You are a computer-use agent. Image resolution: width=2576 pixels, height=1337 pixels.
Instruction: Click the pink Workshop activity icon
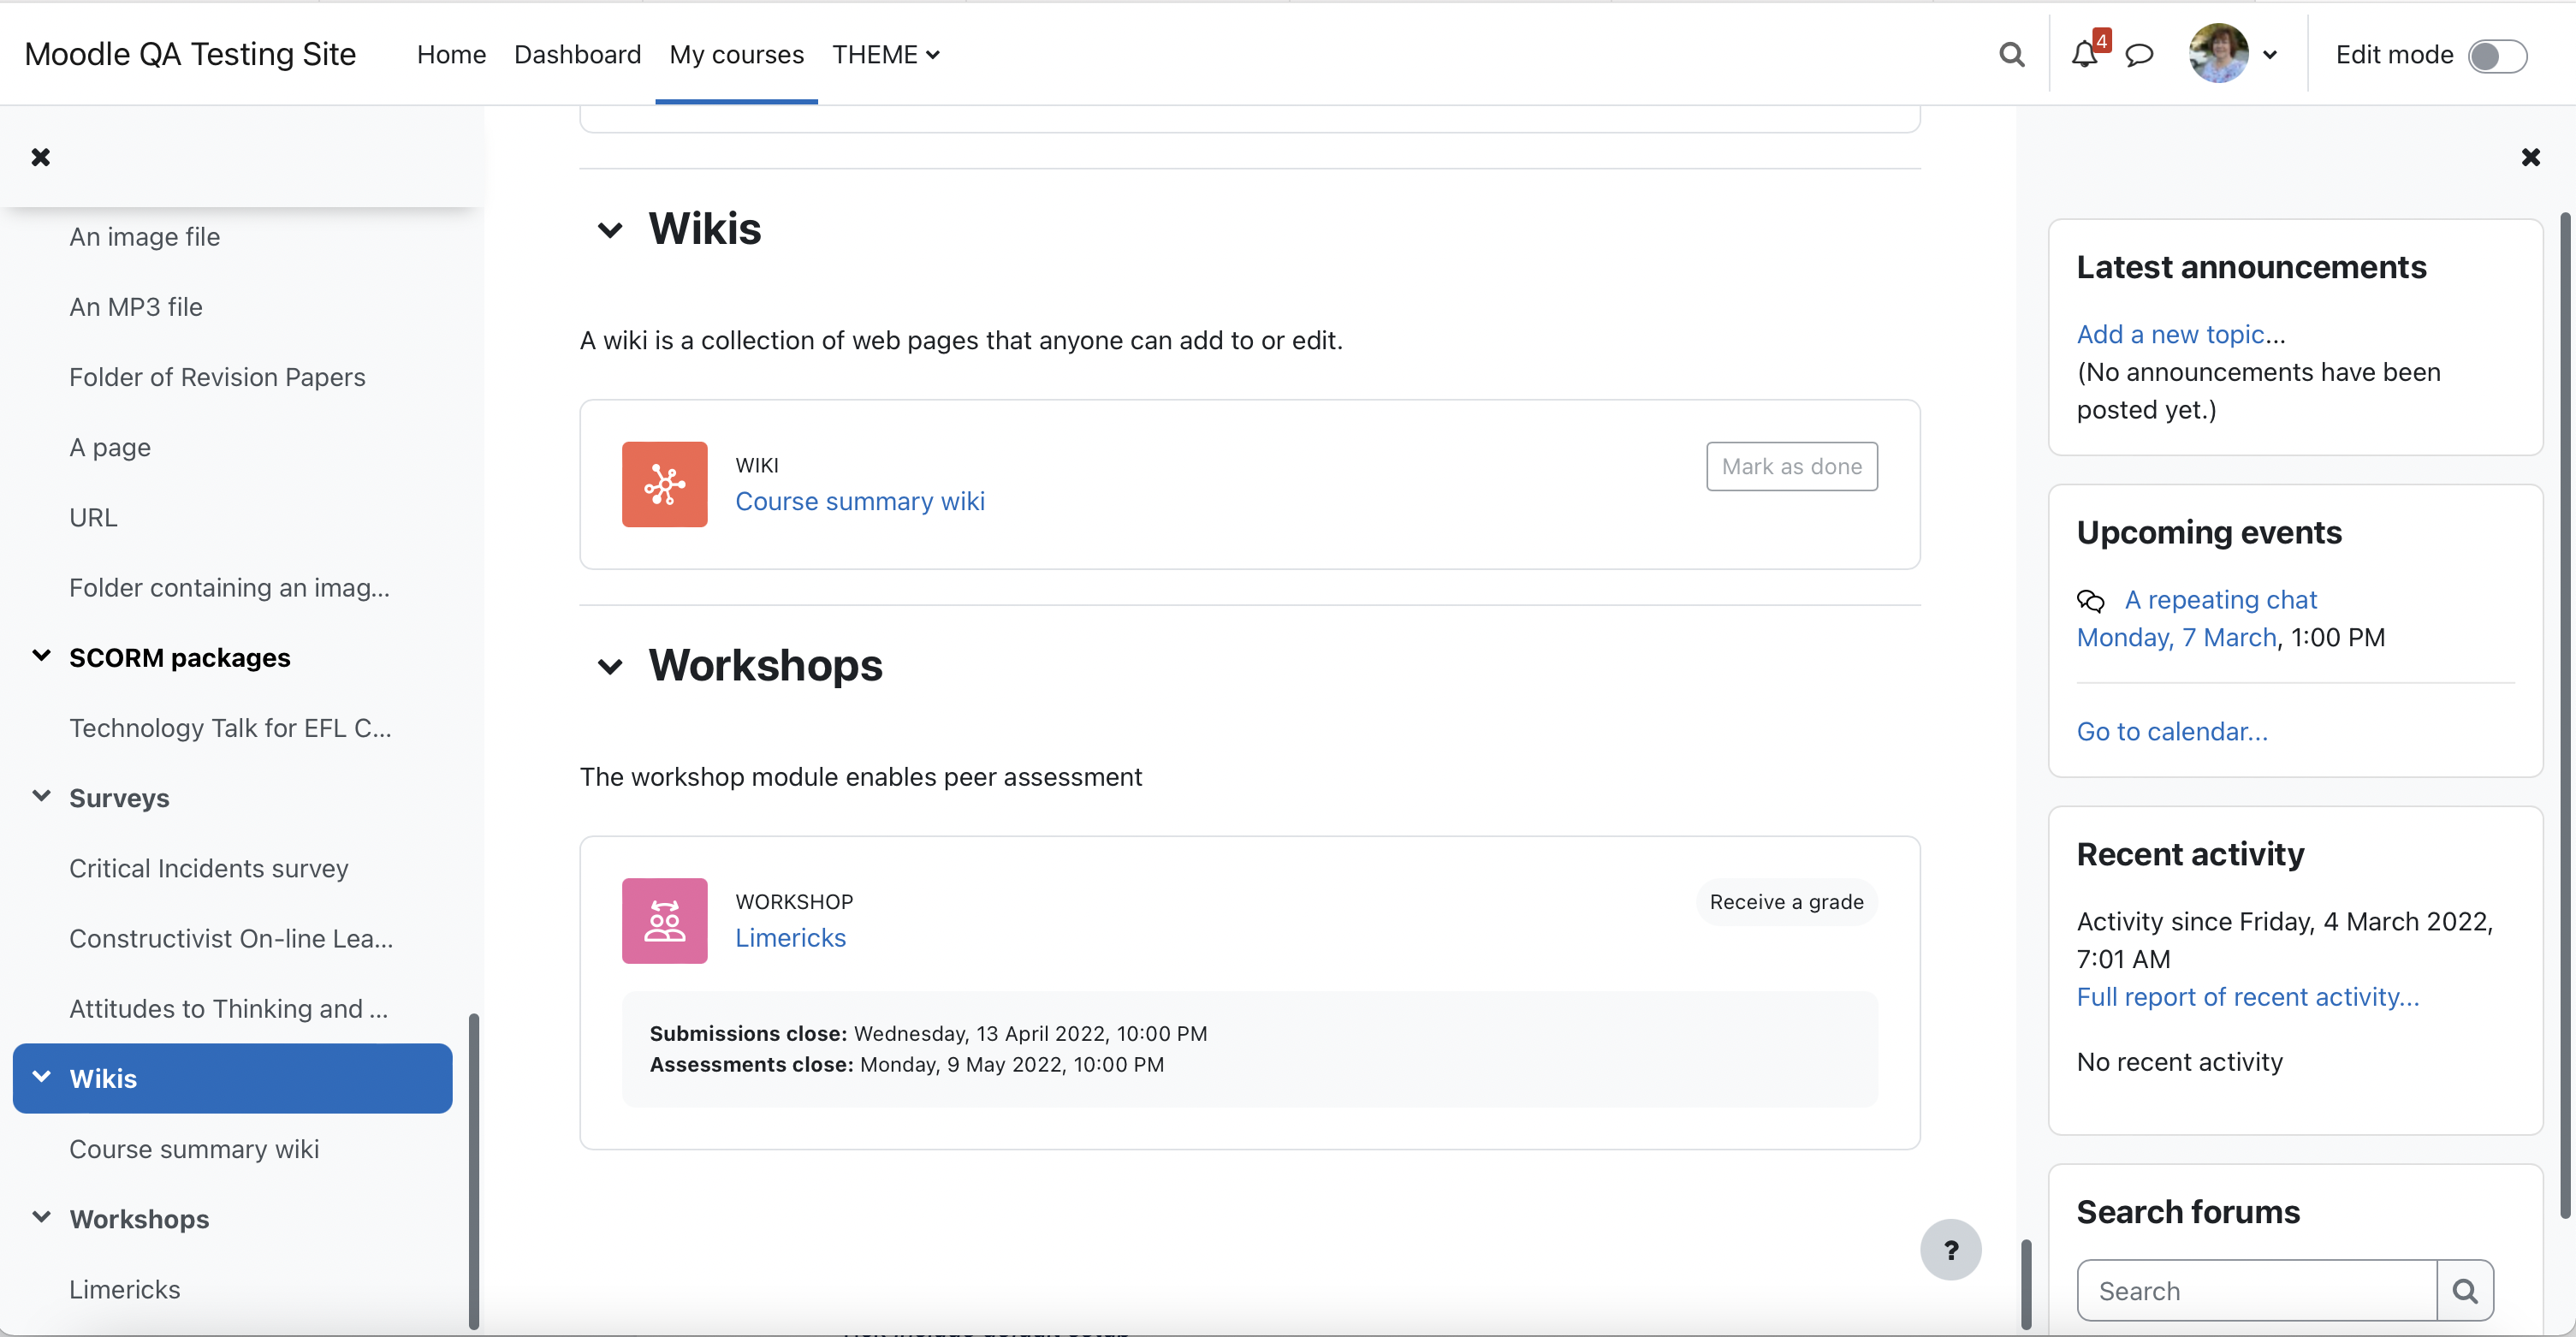[664, 920]
